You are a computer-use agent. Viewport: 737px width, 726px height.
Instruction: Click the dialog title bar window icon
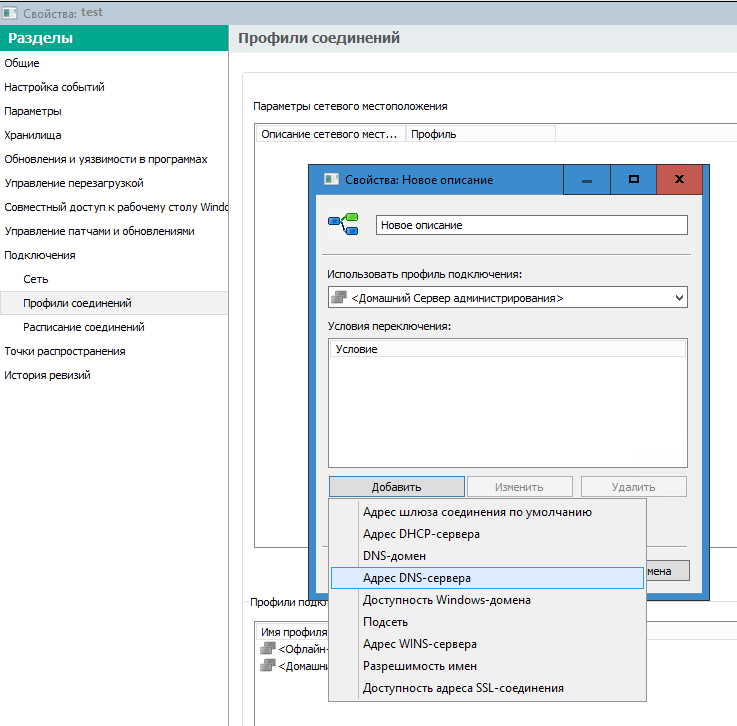tap(330, 180)
